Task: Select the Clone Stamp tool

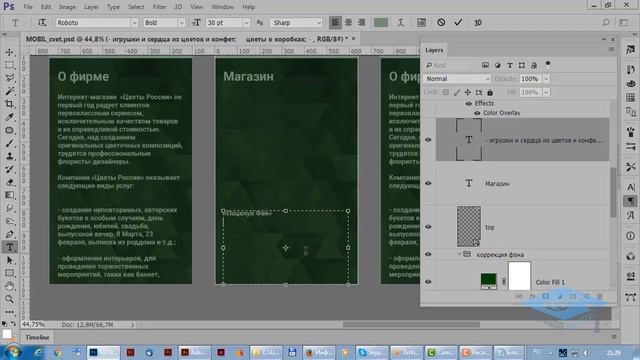Action: point(9,156)
